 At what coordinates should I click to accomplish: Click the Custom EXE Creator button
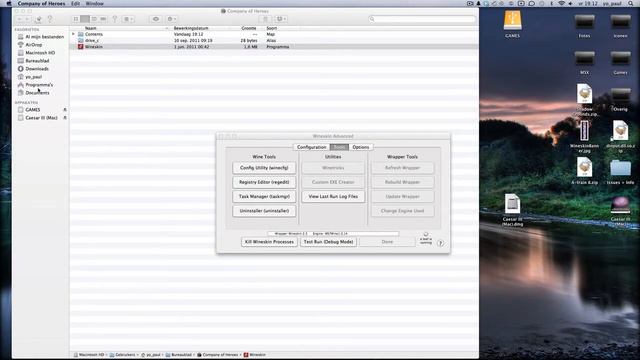(333, 182)
